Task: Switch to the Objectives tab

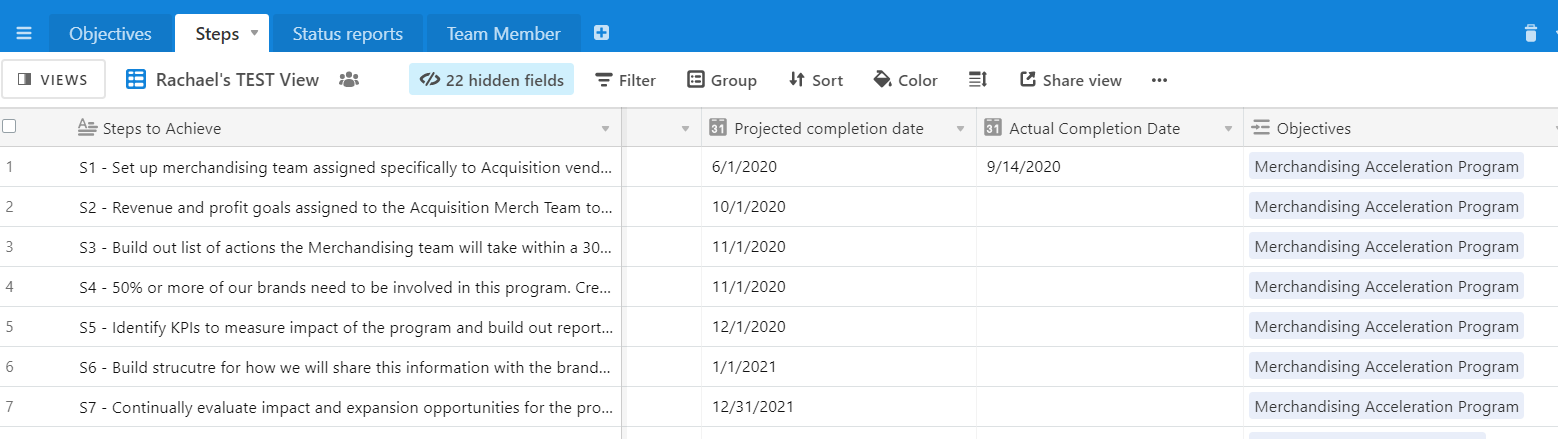Action: tap(110, 34)
